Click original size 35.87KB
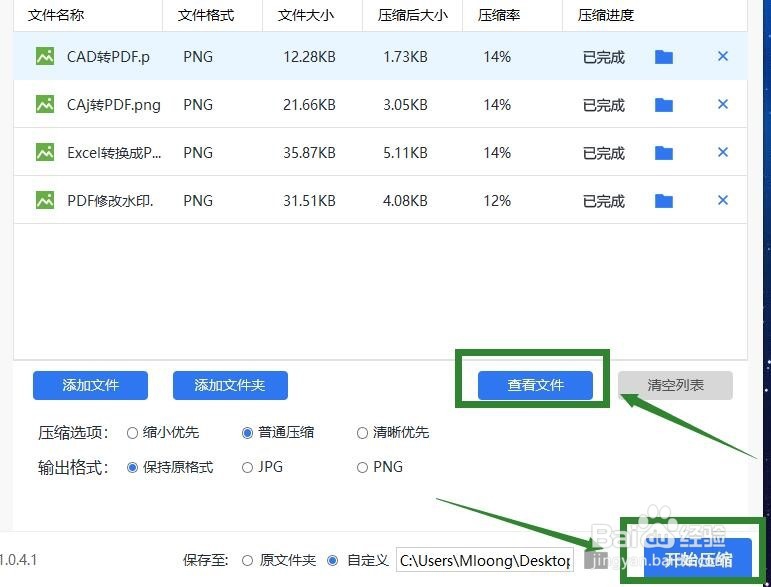The image size is (771, 587). (309, 153)
